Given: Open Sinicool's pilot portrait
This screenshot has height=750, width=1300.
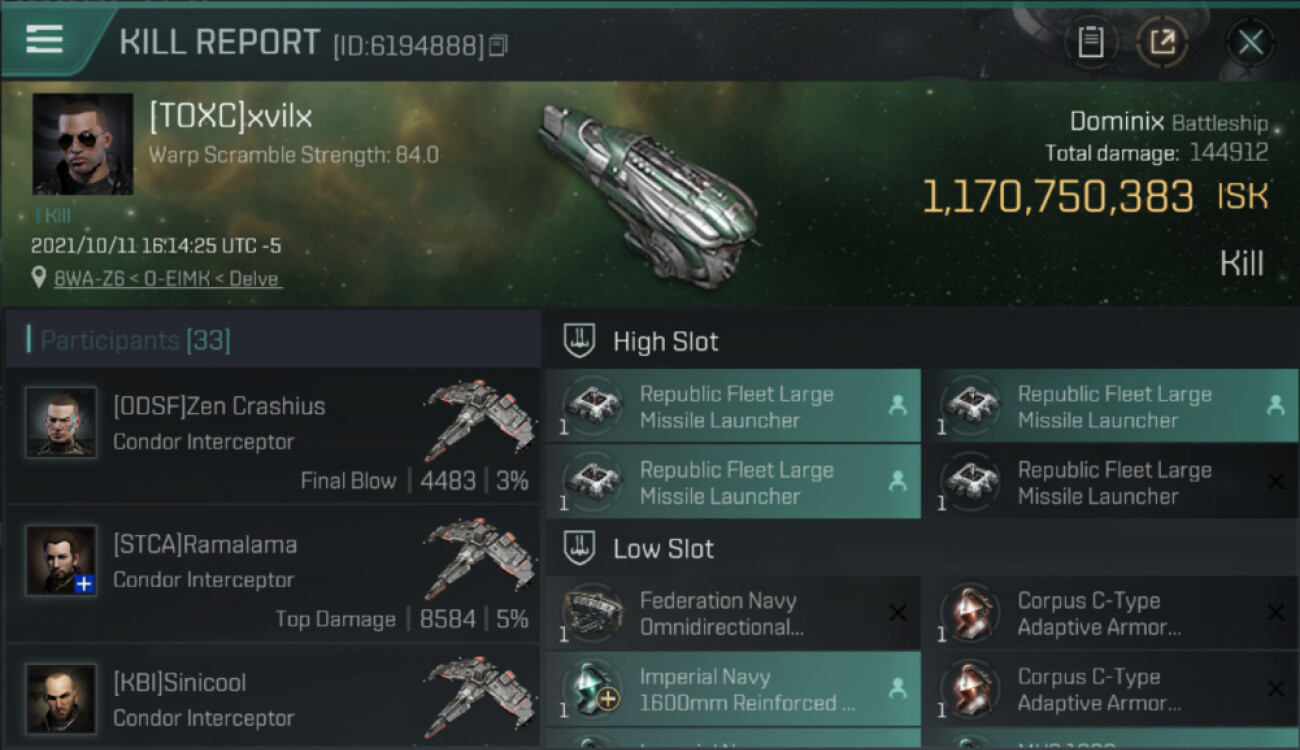Looking at the screenshot, I should coord(61,698).
